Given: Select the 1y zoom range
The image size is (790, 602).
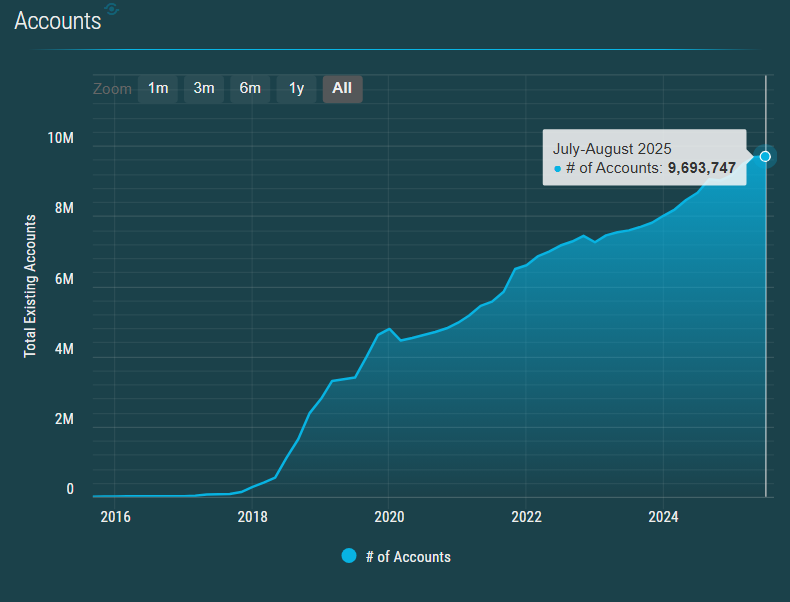Looking at the screenshot, I should coord(296,89).
